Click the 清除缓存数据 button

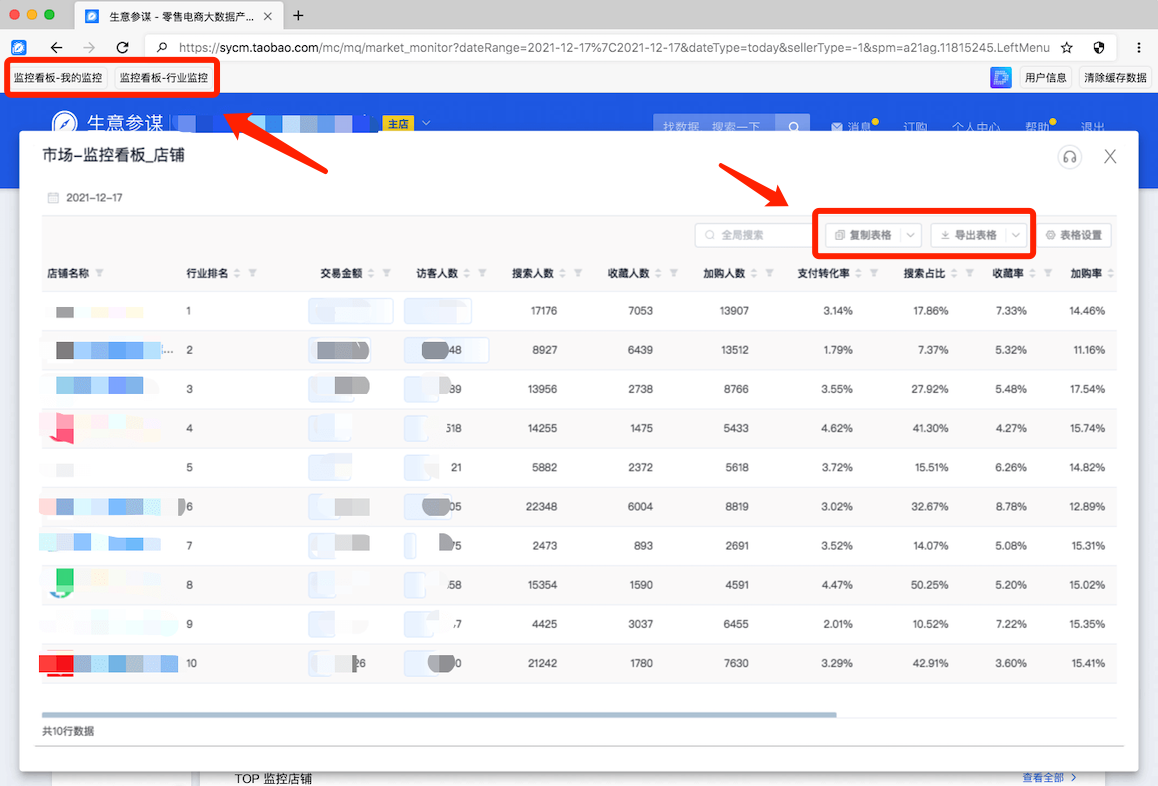pos(1115,77)
